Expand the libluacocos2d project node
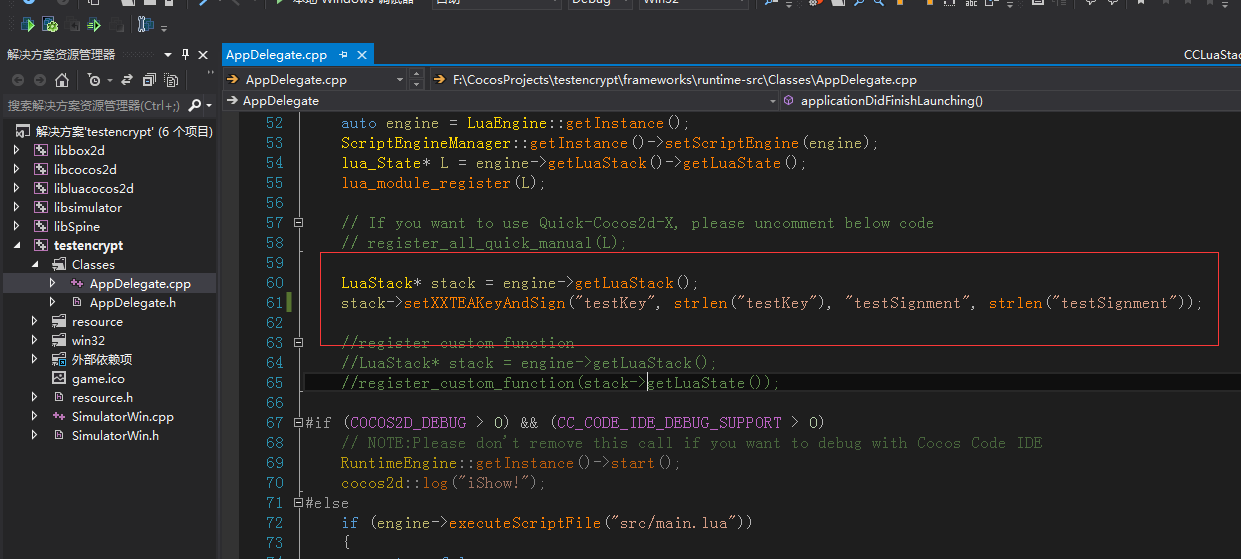The image size is (1241, 559). point(15,188)
